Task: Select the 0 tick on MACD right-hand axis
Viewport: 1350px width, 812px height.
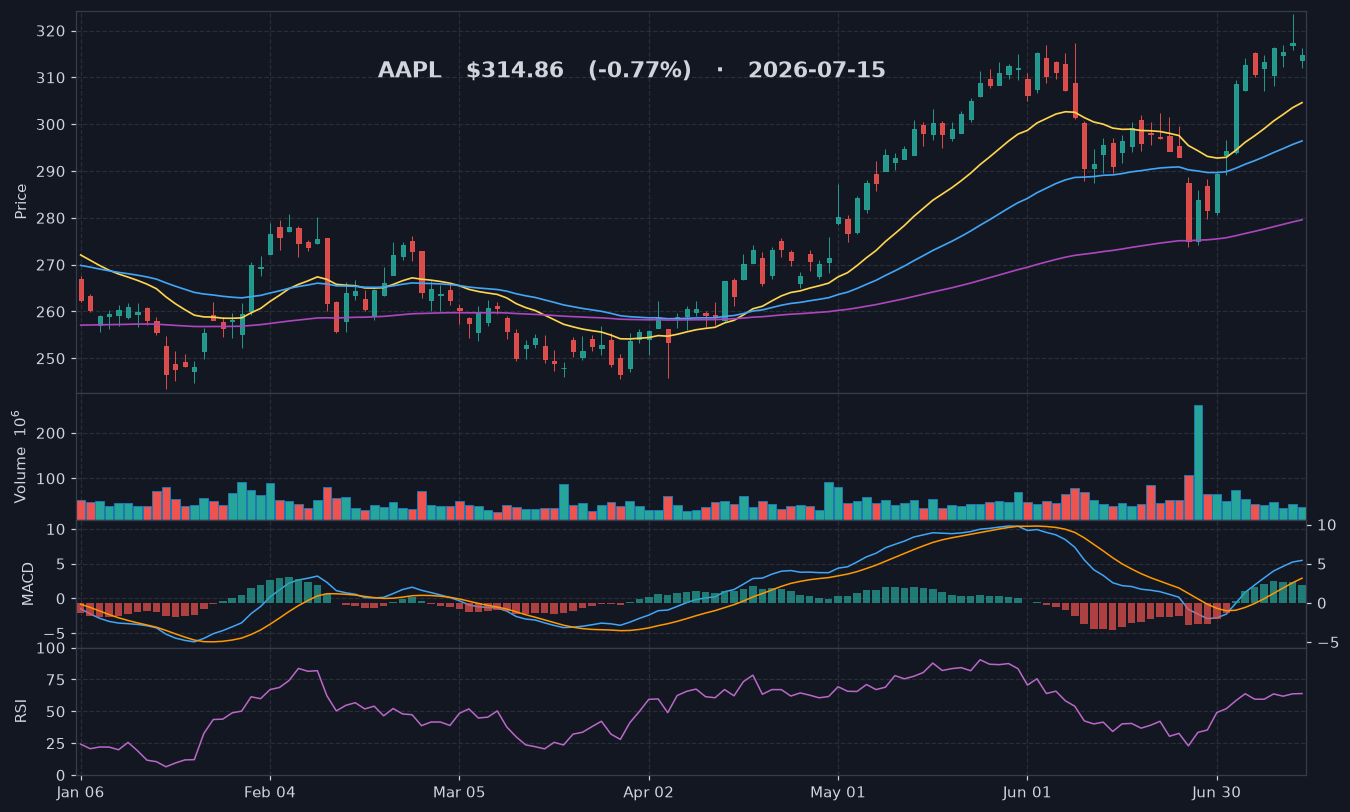Action: coord(1322,603)
